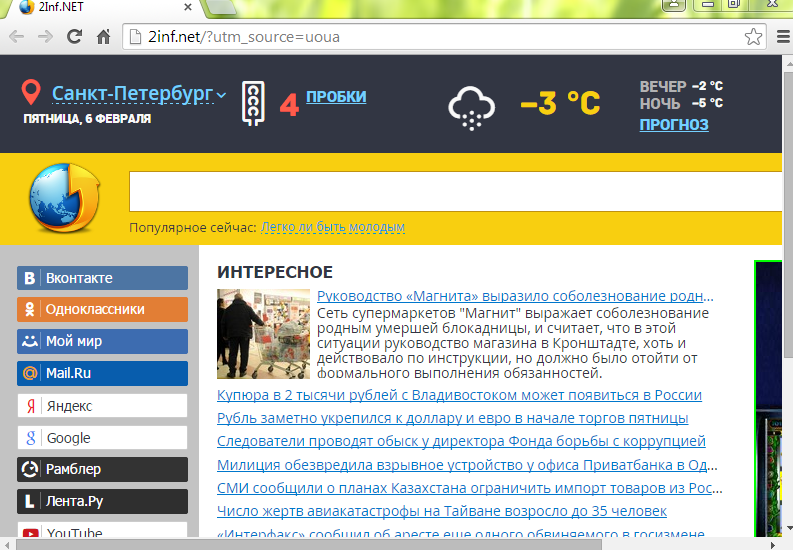Click the YouTube play icon
The height and width of the screenshot is (550, 793).
click(x=30, y=532)
